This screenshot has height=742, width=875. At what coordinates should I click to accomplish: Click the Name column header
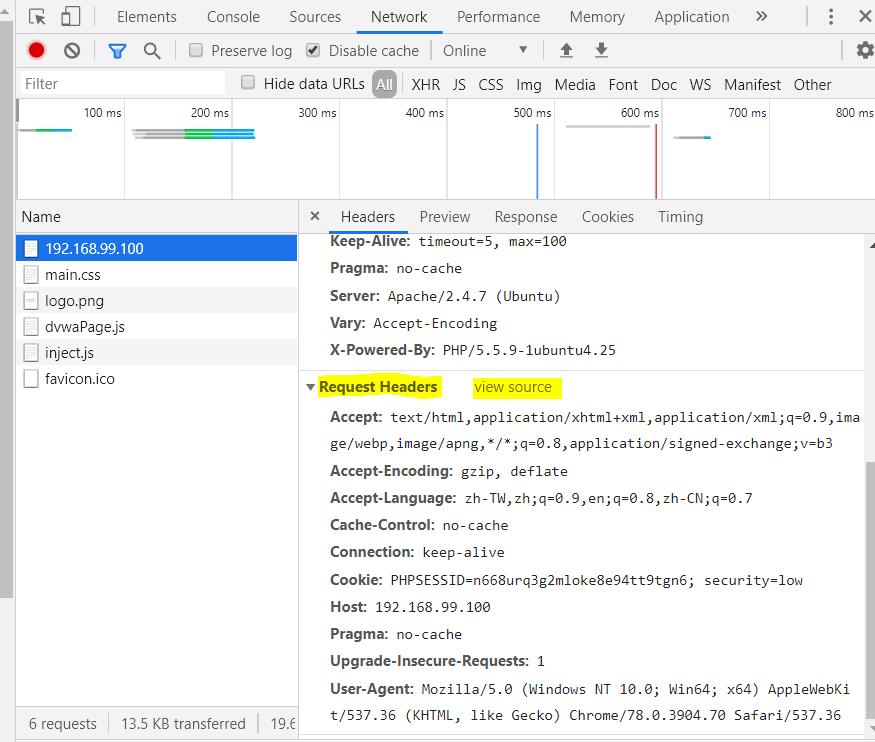156,216
